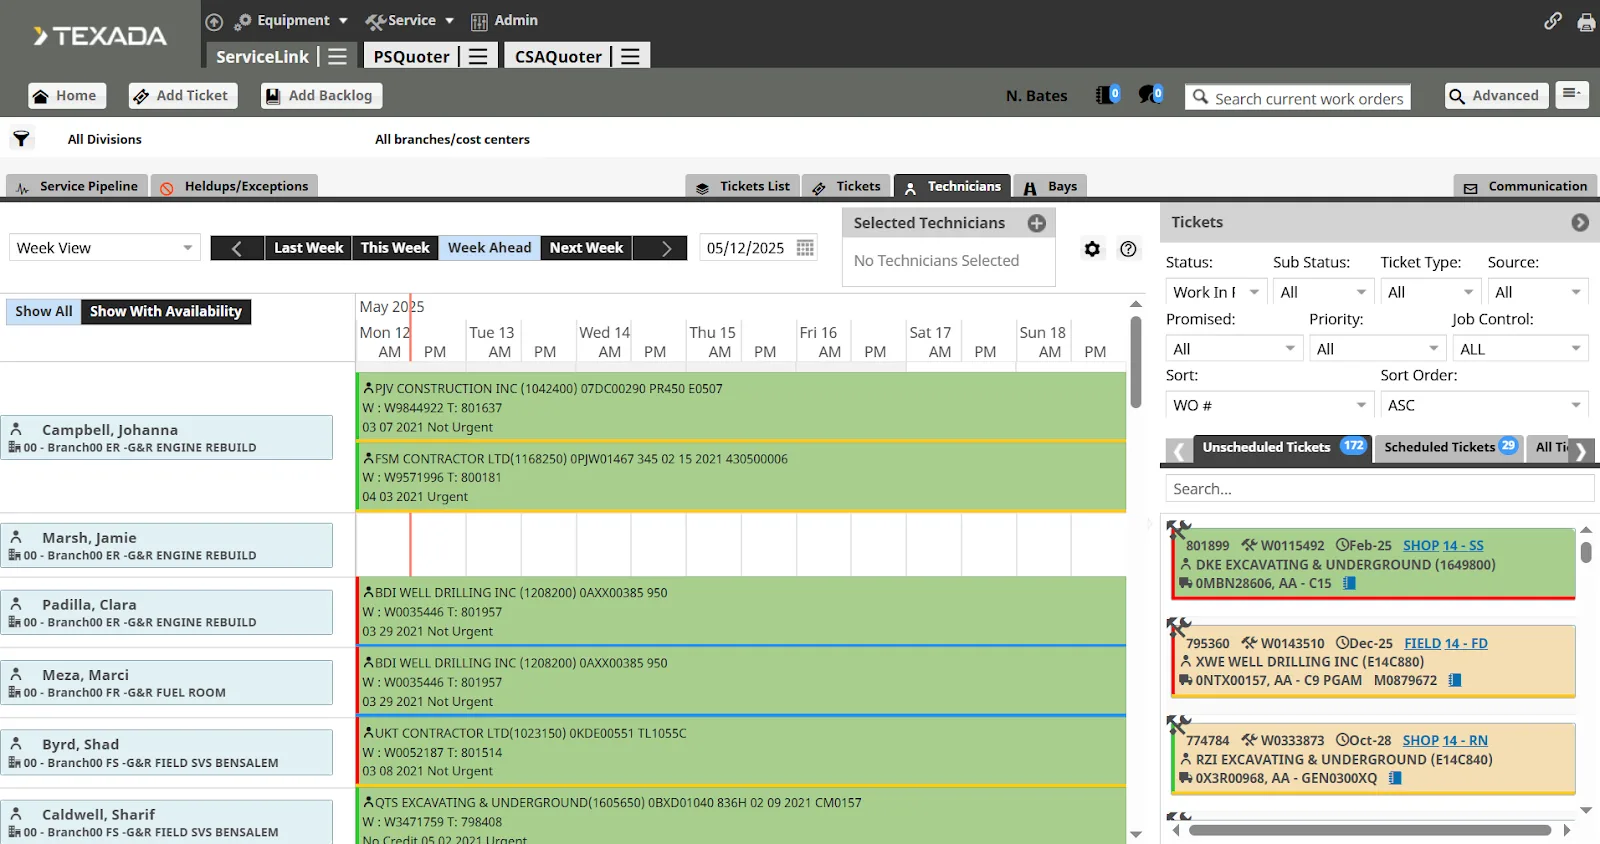
Task: Toggle Show With Availability
Action: [166, 312]
